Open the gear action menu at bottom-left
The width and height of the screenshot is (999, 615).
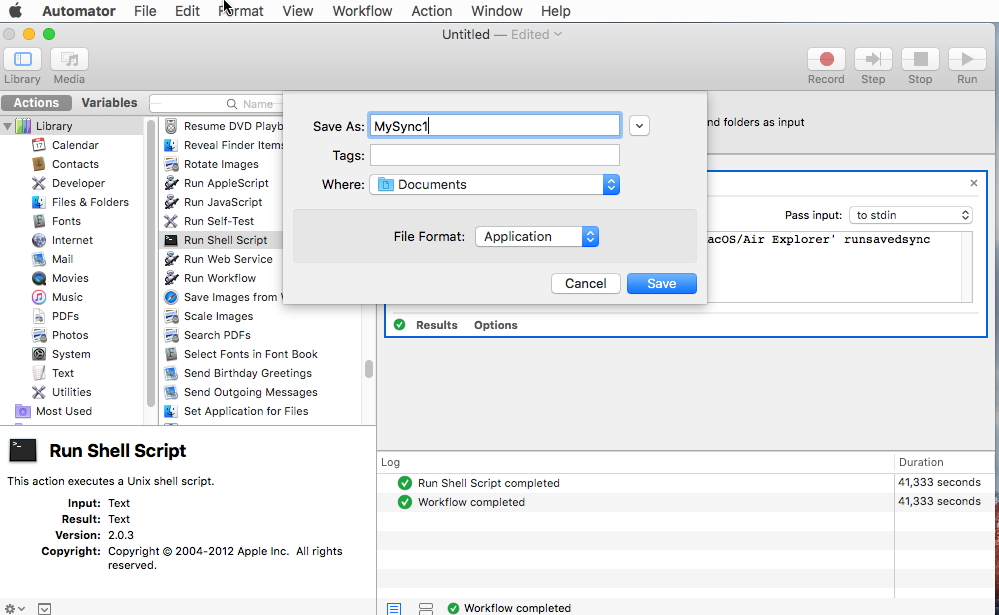pos(15,609)
